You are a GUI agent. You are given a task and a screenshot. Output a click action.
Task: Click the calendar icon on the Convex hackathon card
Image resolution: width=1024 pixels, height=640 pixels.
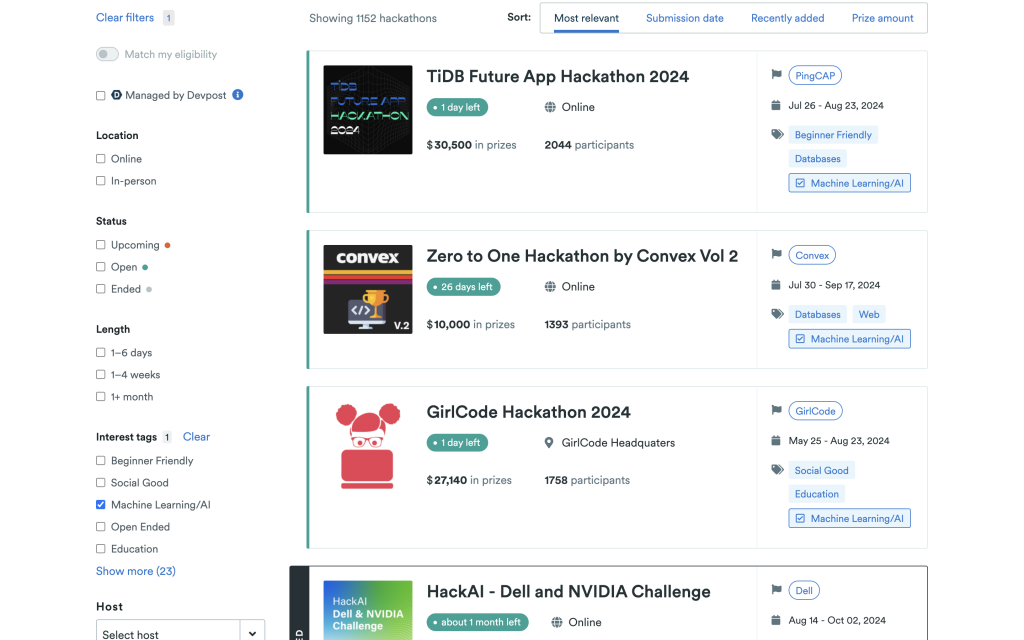(777, 284)
